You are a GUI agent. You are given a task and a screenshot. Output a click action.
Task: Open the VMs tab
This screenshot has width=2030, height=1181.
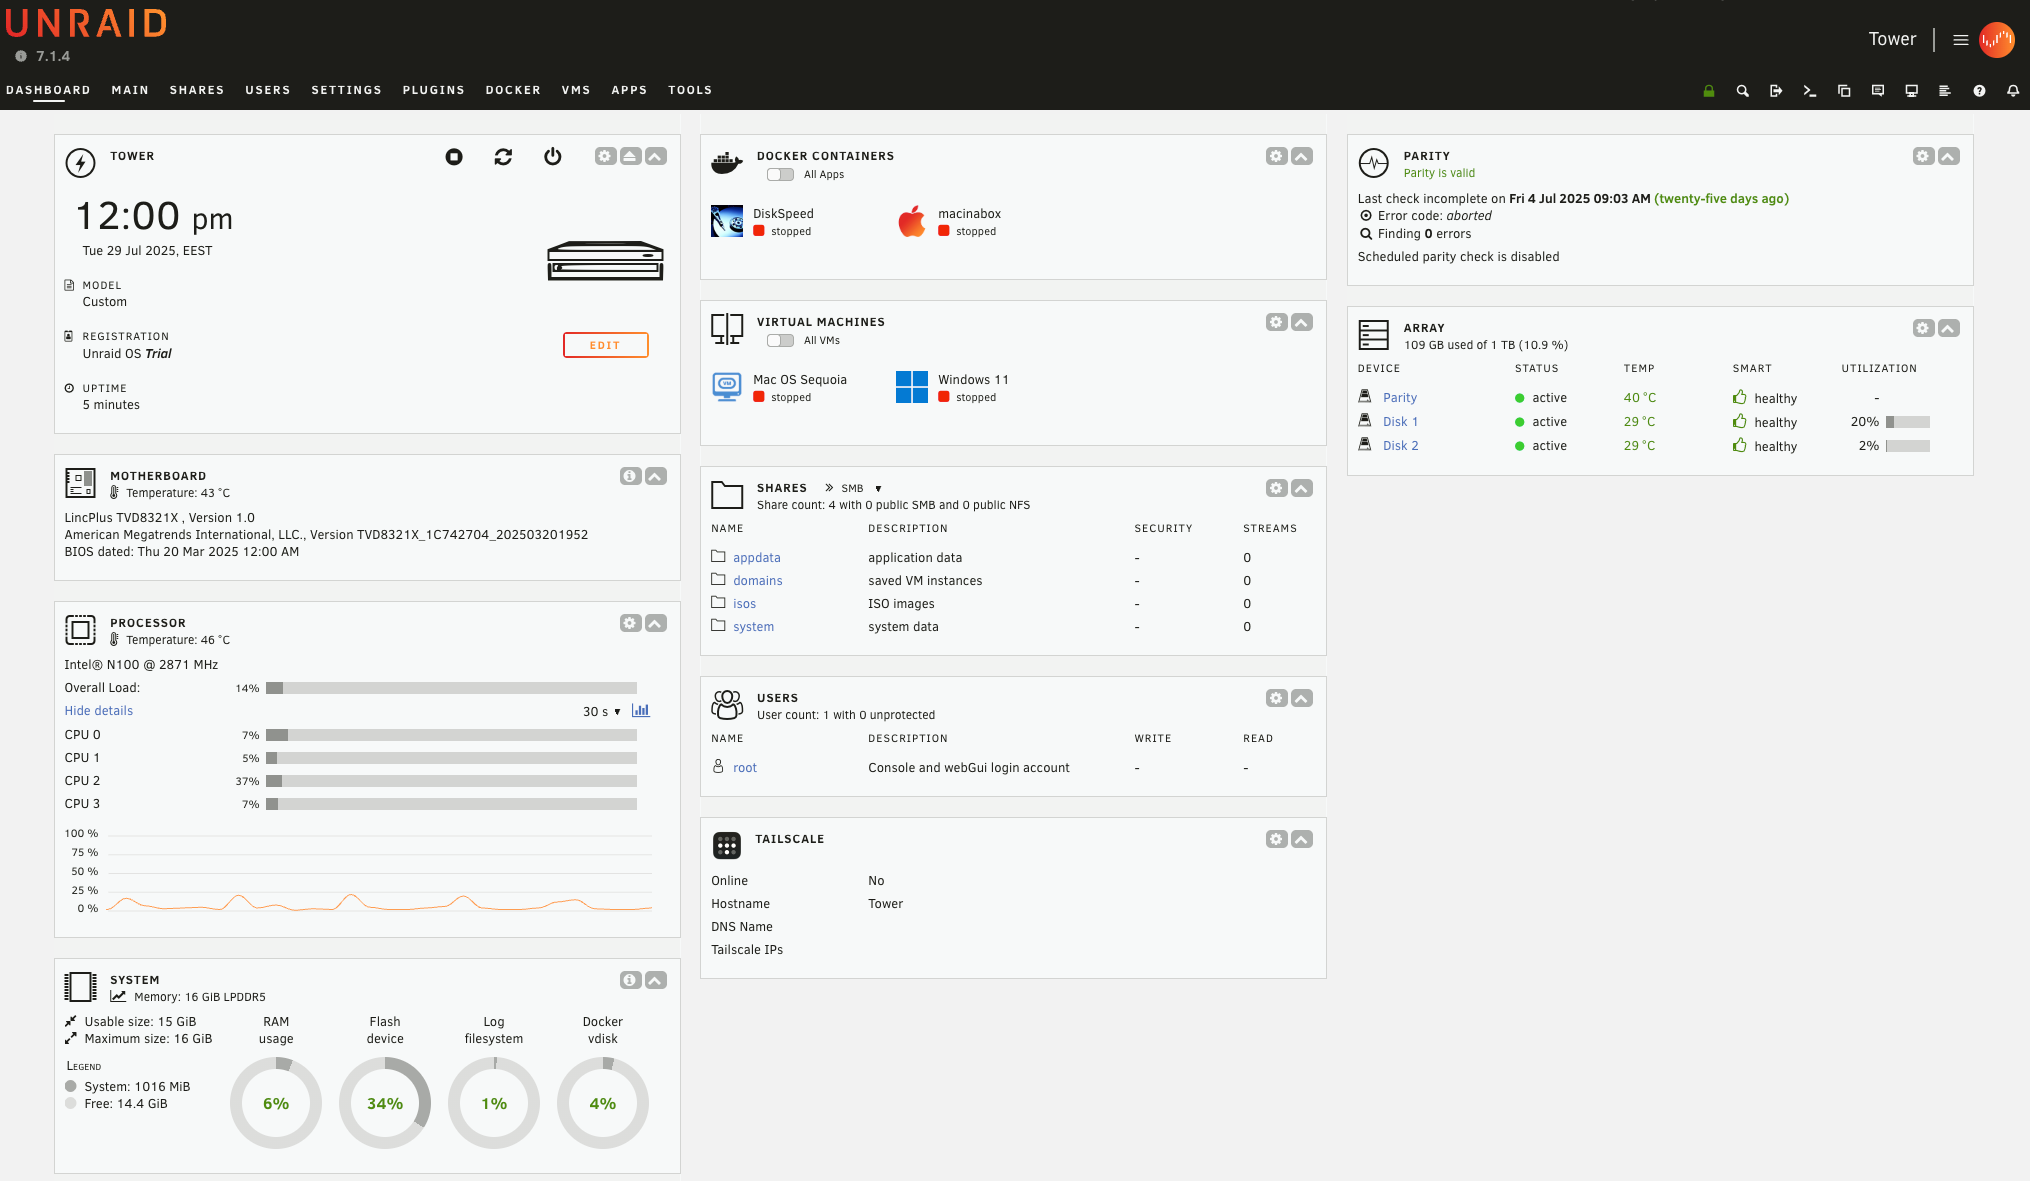click(x=576, y=90)
